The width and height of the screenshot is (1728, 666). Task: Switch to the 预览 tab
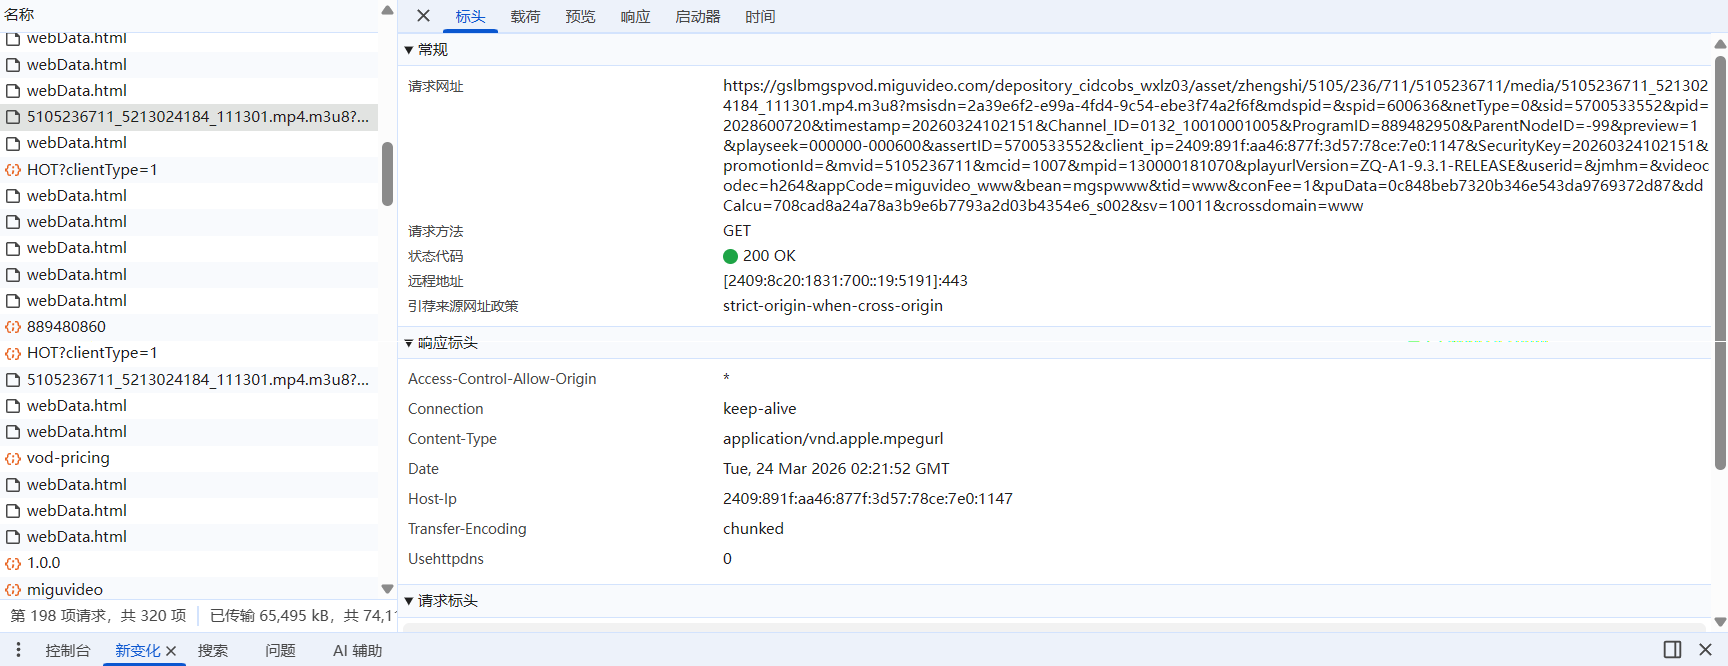(580, 16)
